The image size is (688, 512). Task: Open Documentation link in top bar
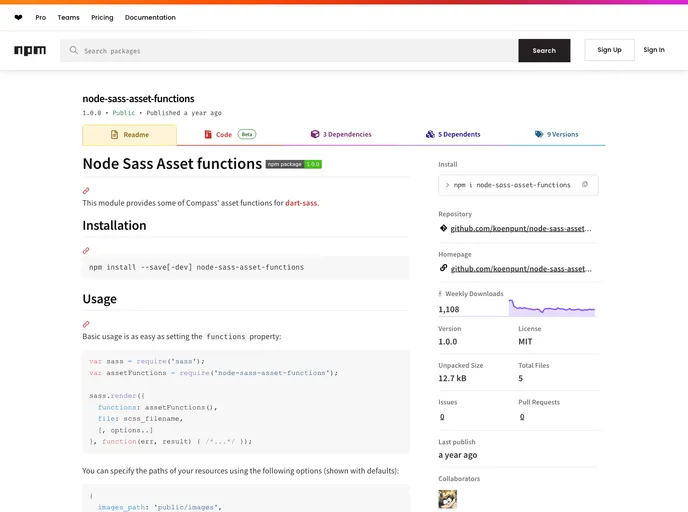[150, 18]
